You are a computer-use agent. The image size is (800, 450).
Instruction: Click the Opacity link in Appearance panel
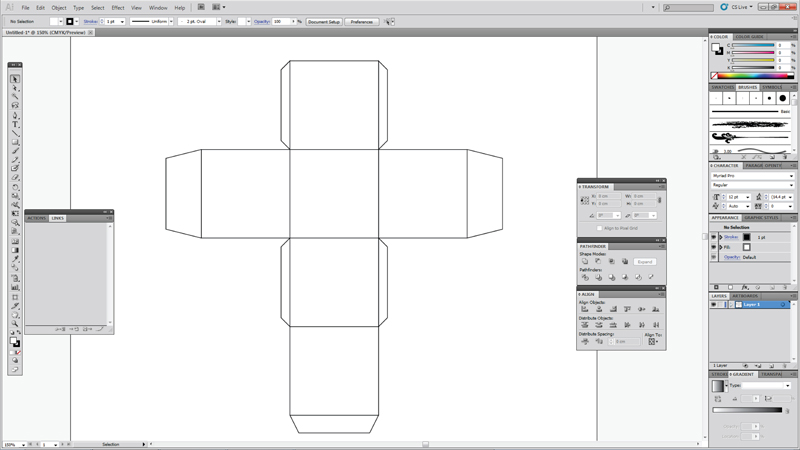[731, 257]
